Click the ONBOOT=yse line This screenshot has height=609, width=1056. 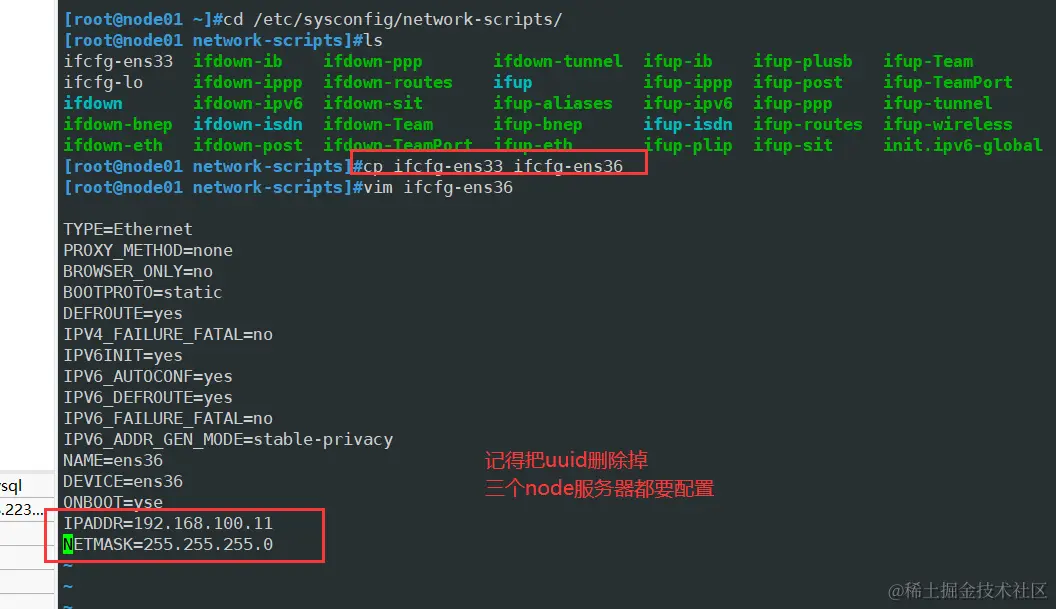tap(113, 502)
